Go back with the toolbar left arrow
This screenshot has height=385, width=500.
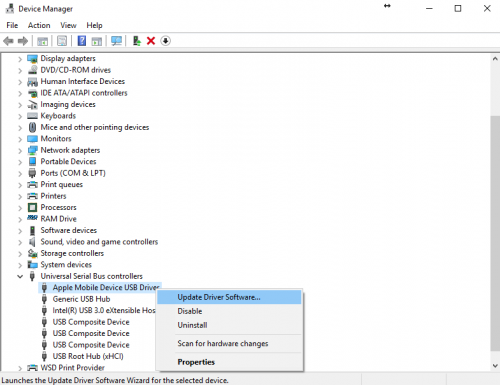(8, 41)
